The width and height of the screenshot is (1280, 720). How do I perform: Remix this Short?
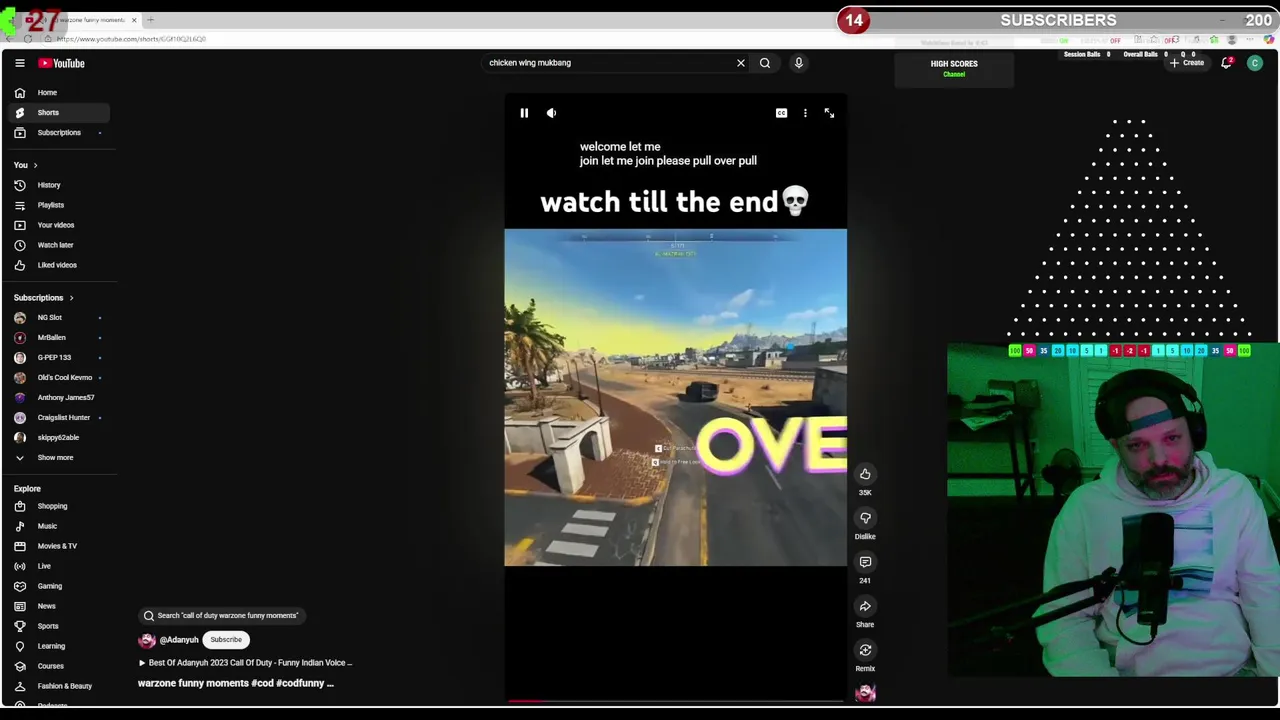pyautogui.click(x=865, y=650)
